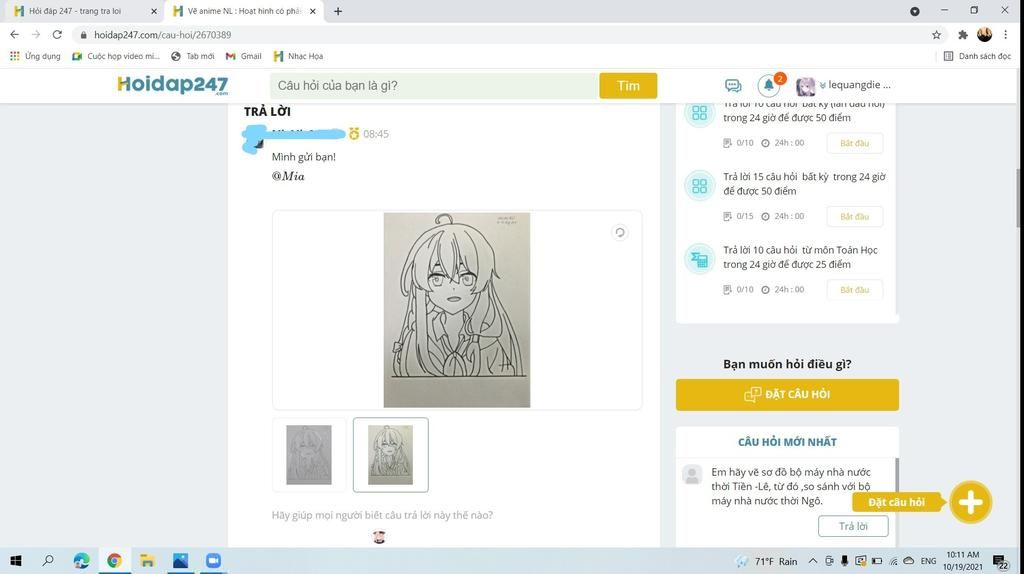Open Danh sách đọc reading list

(977, 56)
